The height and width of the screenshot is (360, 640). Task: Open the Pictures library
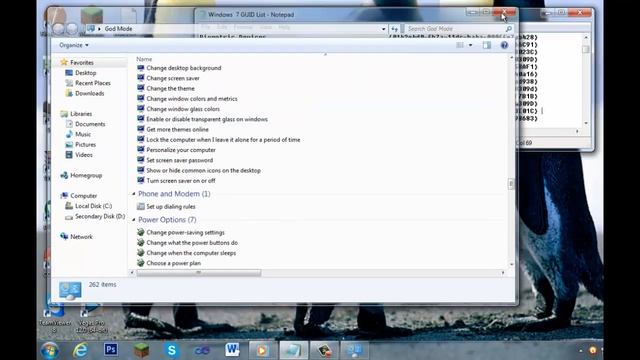(85, 144)
